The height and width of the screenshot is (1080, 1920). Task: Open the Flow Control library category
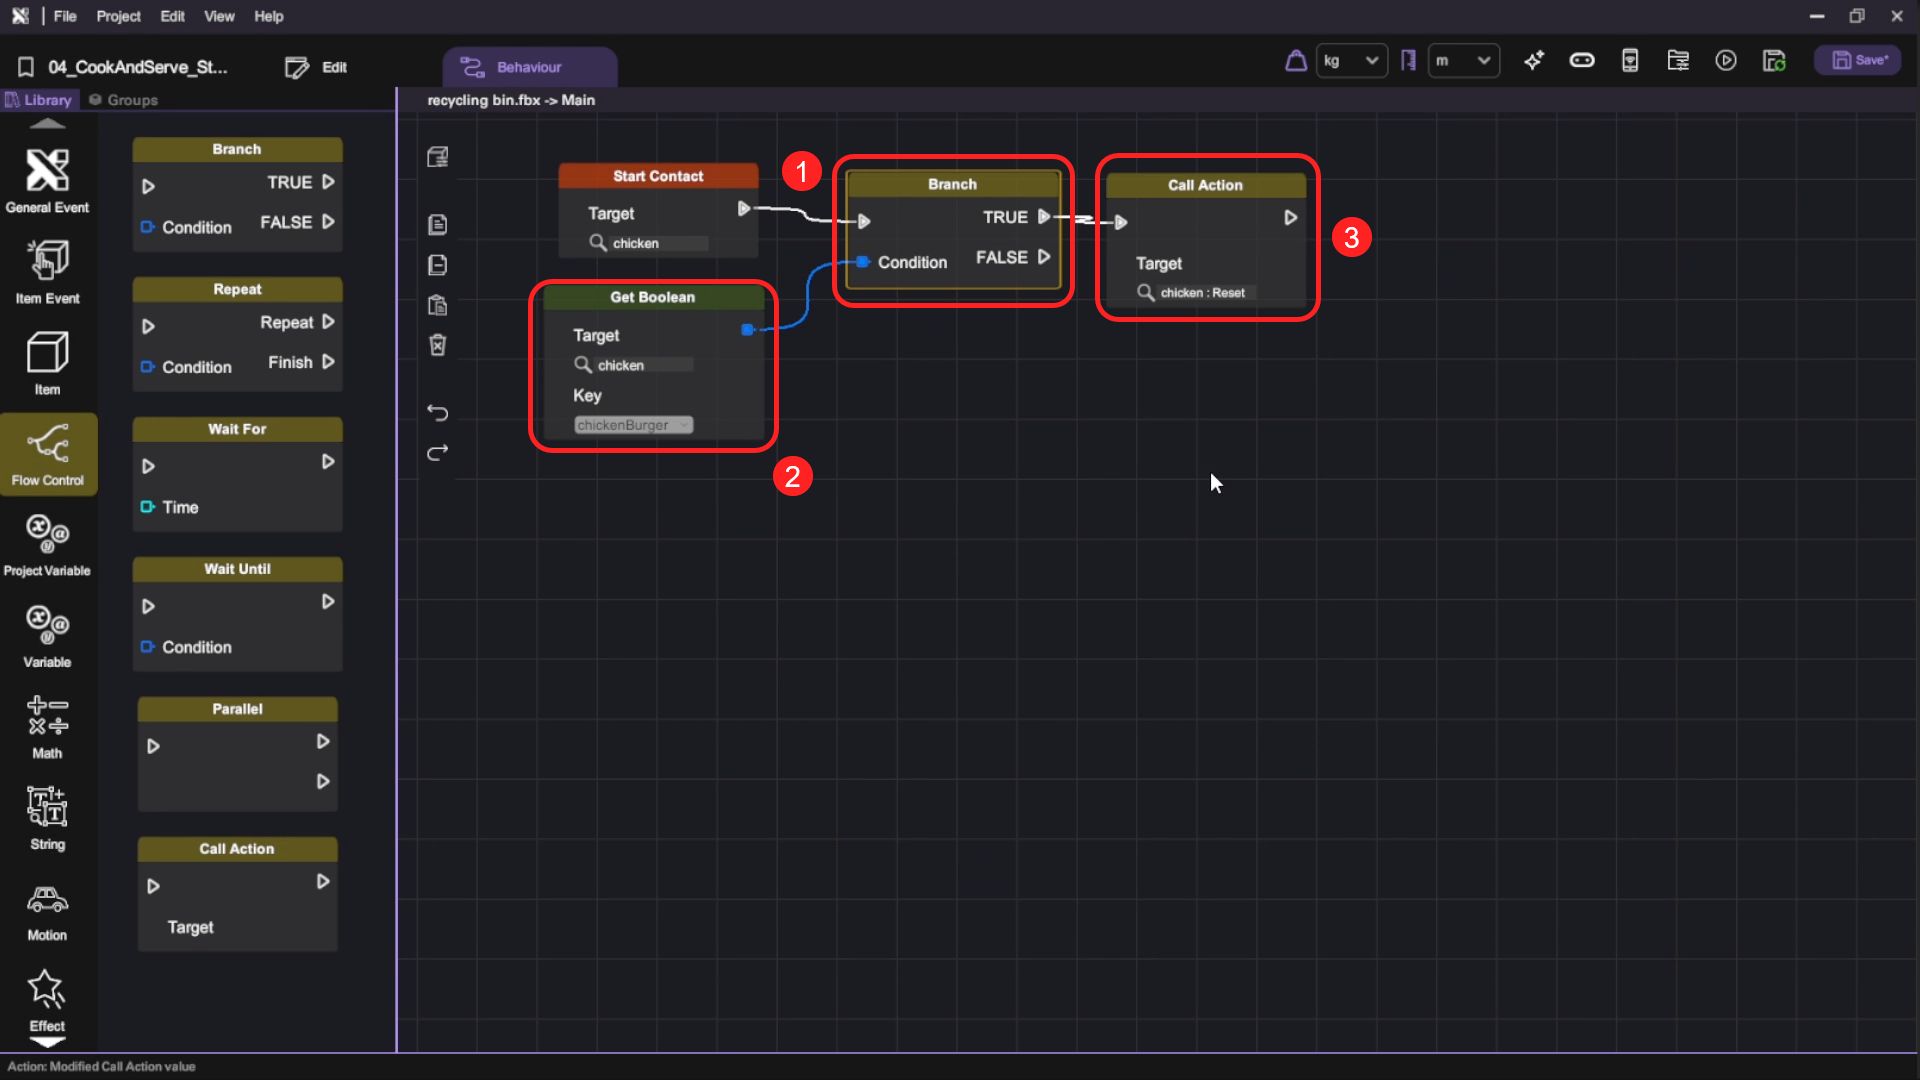click(47, 453)
